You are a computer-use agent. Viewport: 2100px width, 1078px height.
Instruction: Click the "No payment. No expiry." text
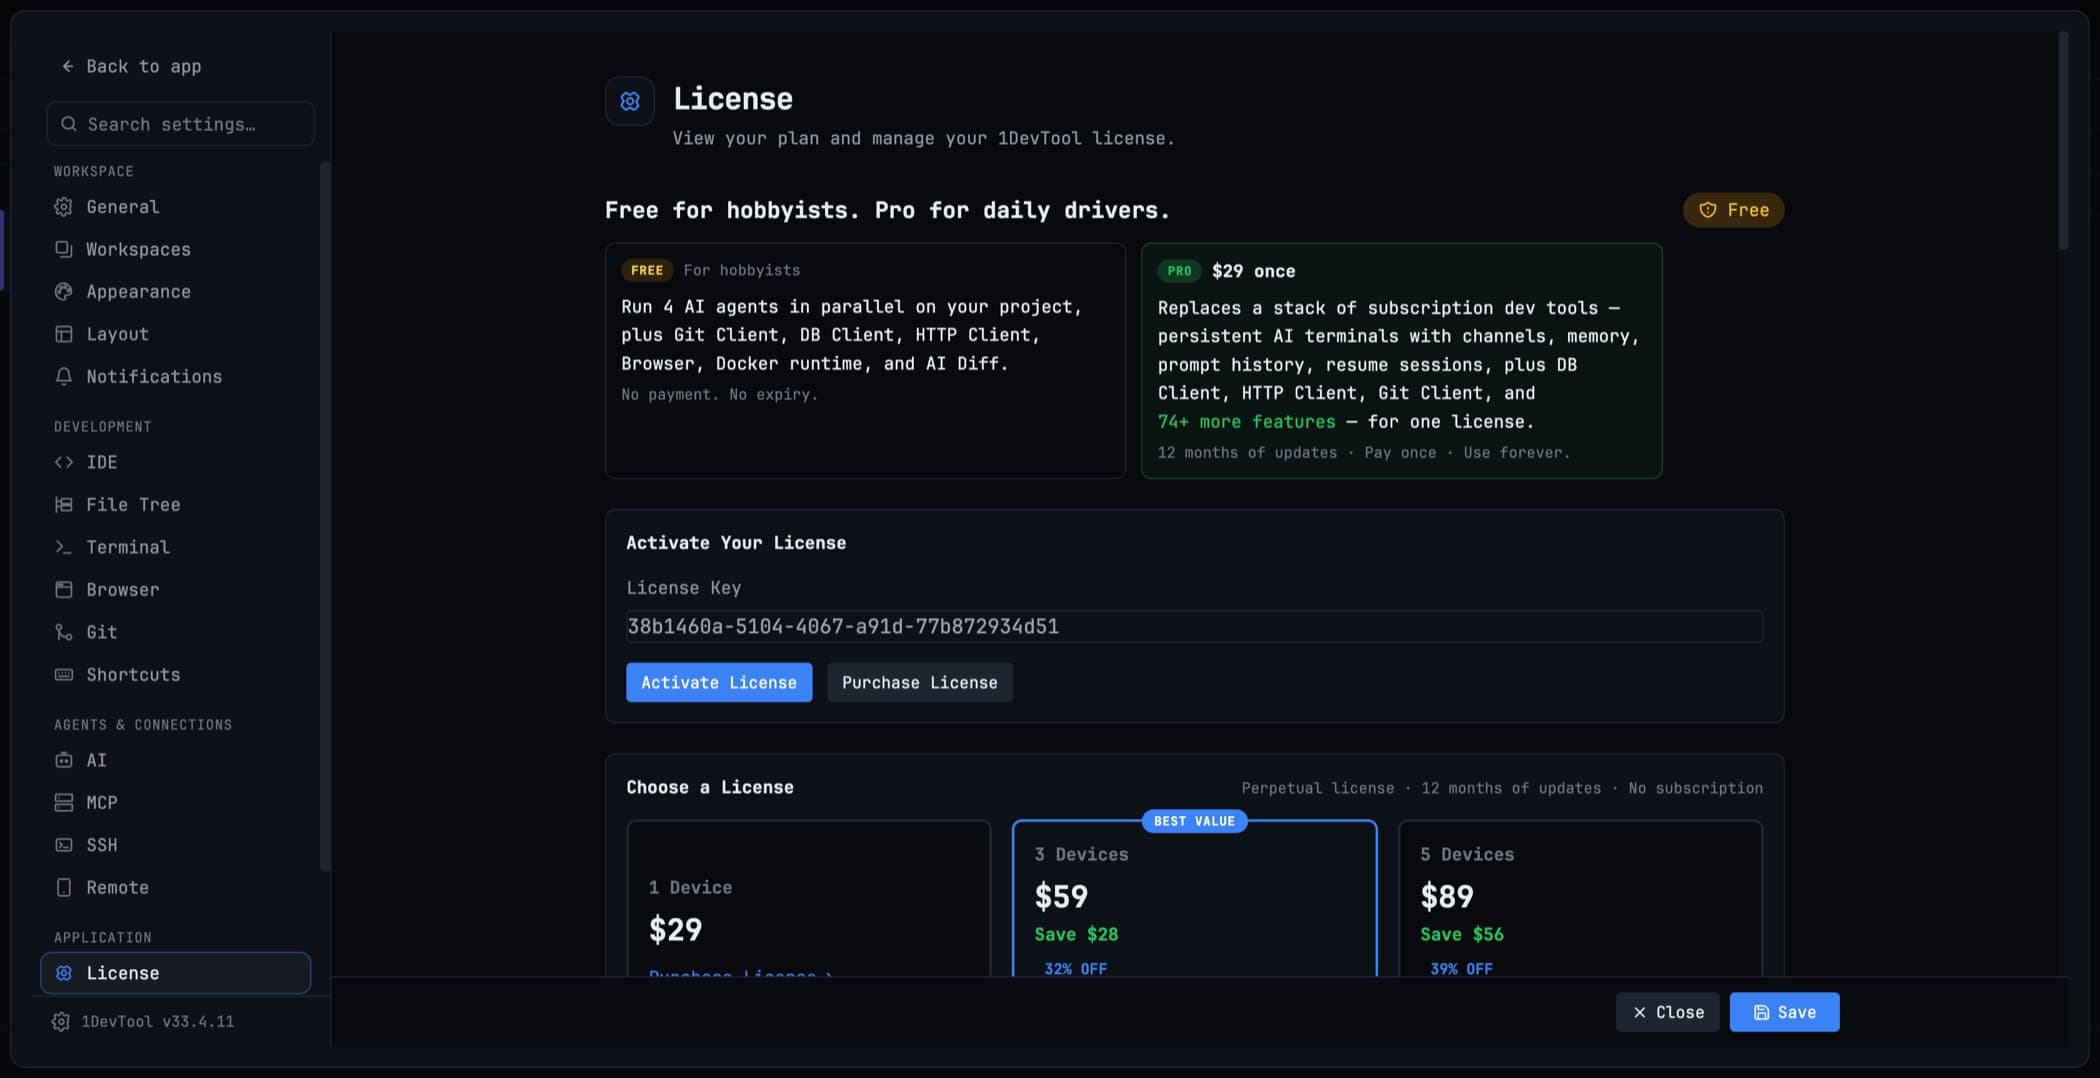click(719, 395)
